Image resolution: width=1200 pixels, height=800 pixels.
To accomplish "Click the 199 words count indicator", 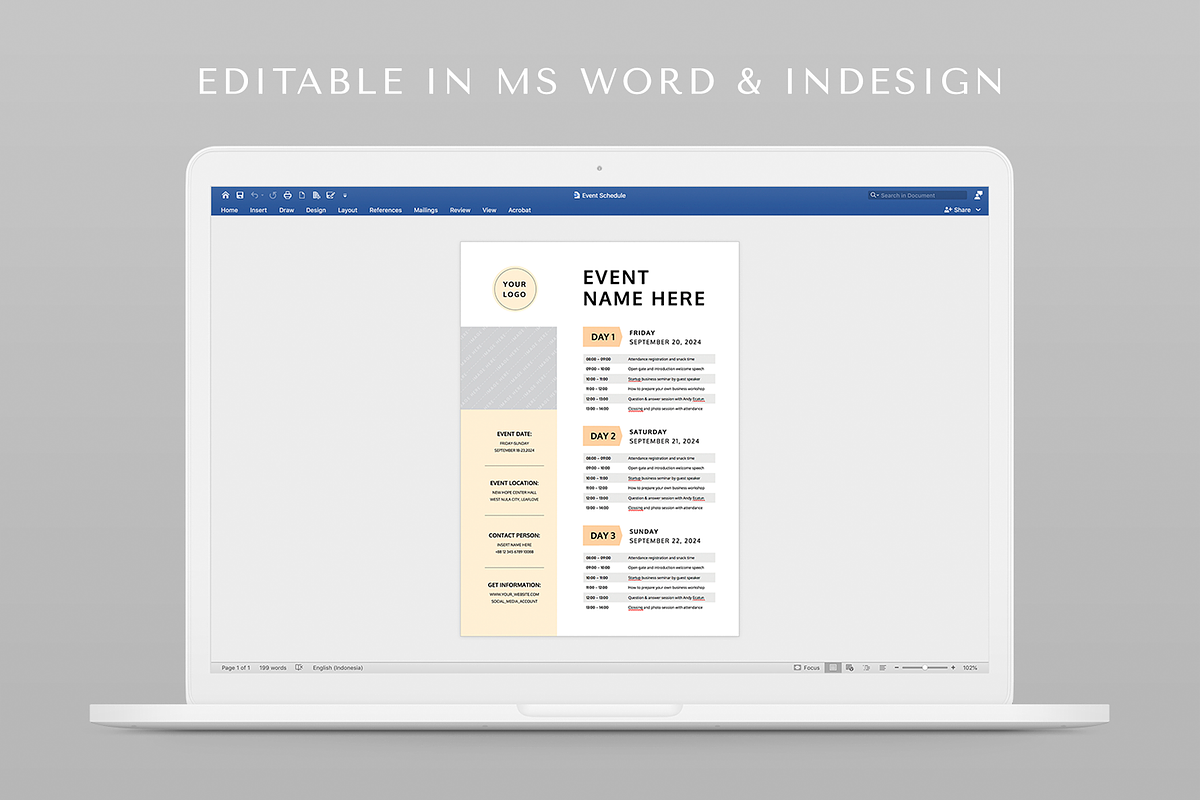I will pyautogui.click(x=273, y=667).
